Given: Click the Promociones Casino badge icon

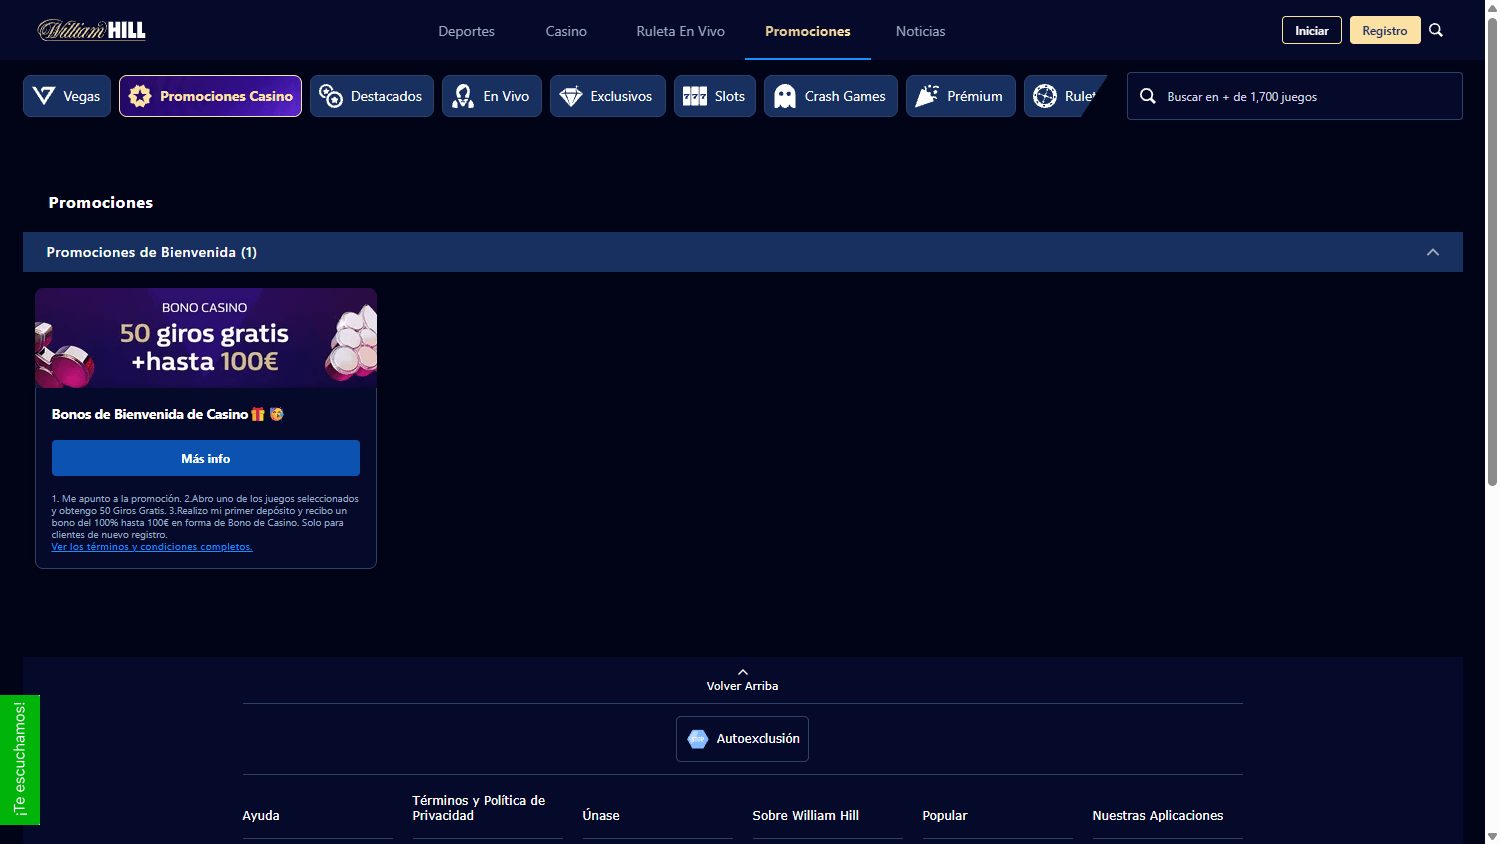Looking at the screenshot, I should coord(140,96).
